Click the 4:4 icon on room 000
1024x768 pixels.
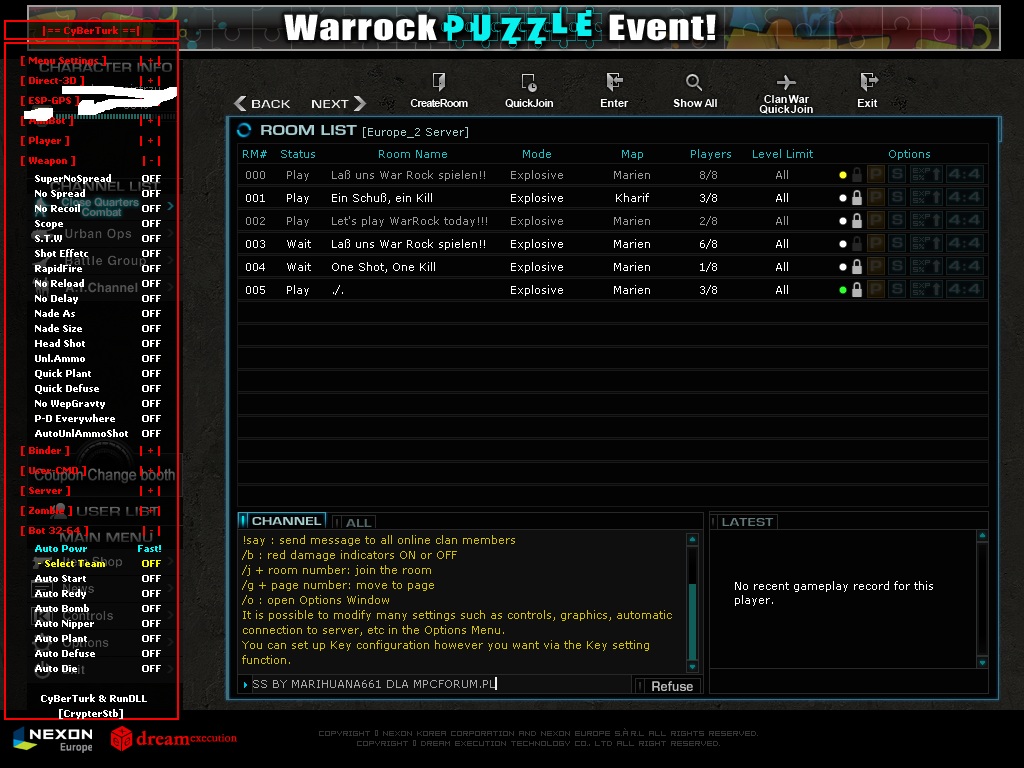click(964, 174)
